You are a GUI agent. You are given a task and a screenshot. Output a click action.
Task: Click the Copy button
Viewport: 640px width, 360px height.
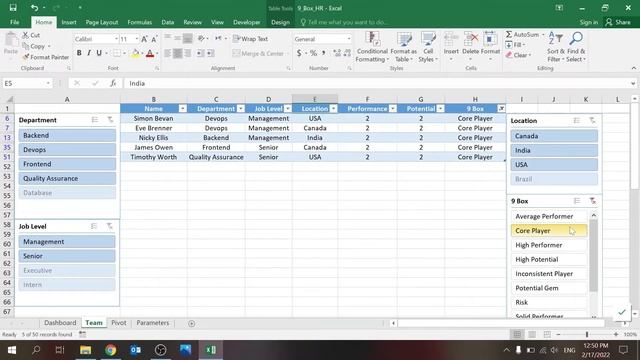[x=36, y=46]
